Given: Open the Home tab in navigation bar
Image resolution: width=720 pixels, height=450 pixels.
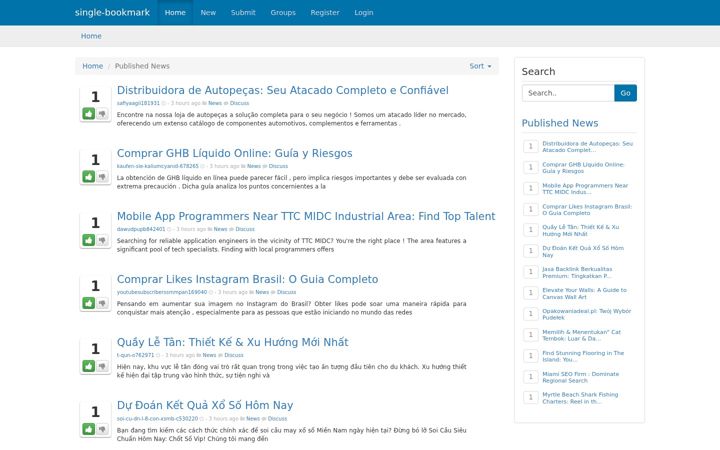Looking at the screenshot, I should [x=175, y=12].
